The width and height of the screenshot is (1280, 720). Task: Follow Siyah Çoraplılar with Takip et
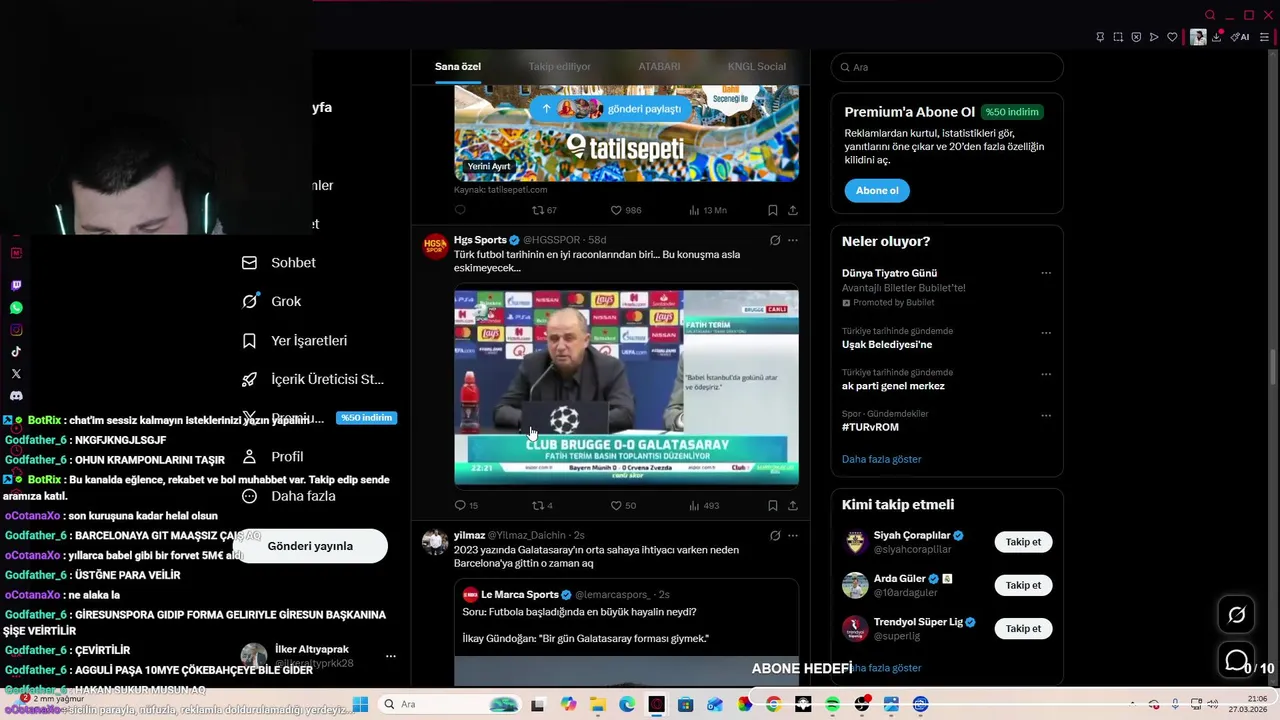coord(1023,542)
